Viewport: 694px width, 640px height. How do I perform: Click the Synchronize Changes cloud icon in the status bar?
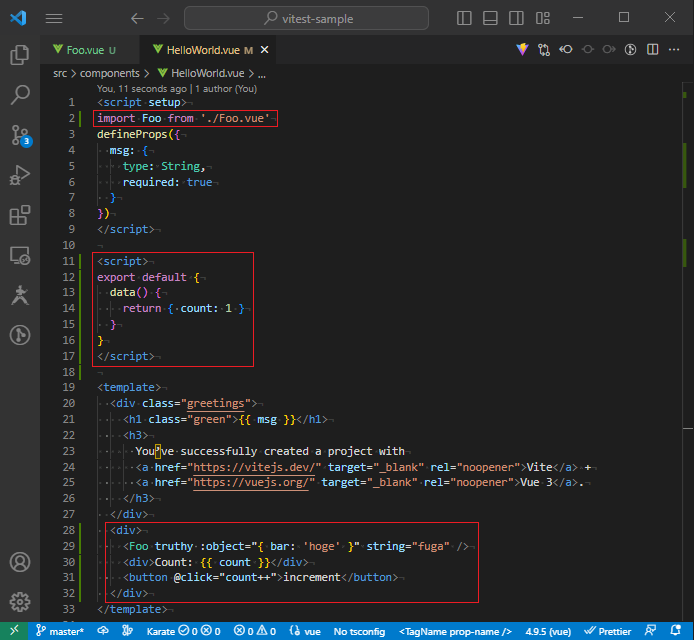(103, 631)
